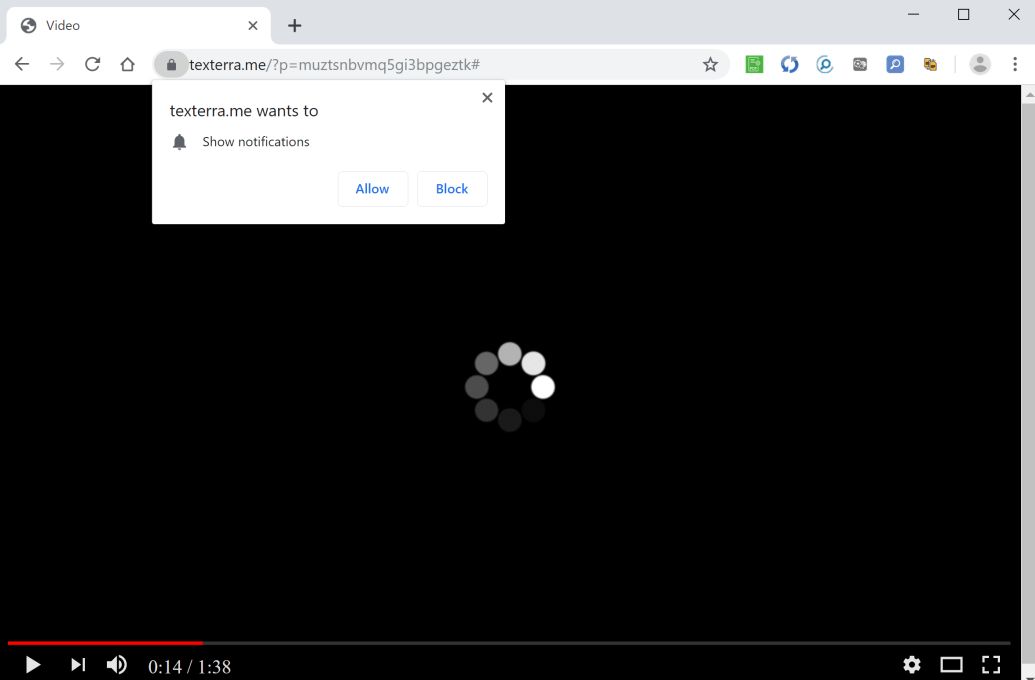The image size is (1035, 680).
Task: Click the loading spinner in the video
Action: pos(510,387)
